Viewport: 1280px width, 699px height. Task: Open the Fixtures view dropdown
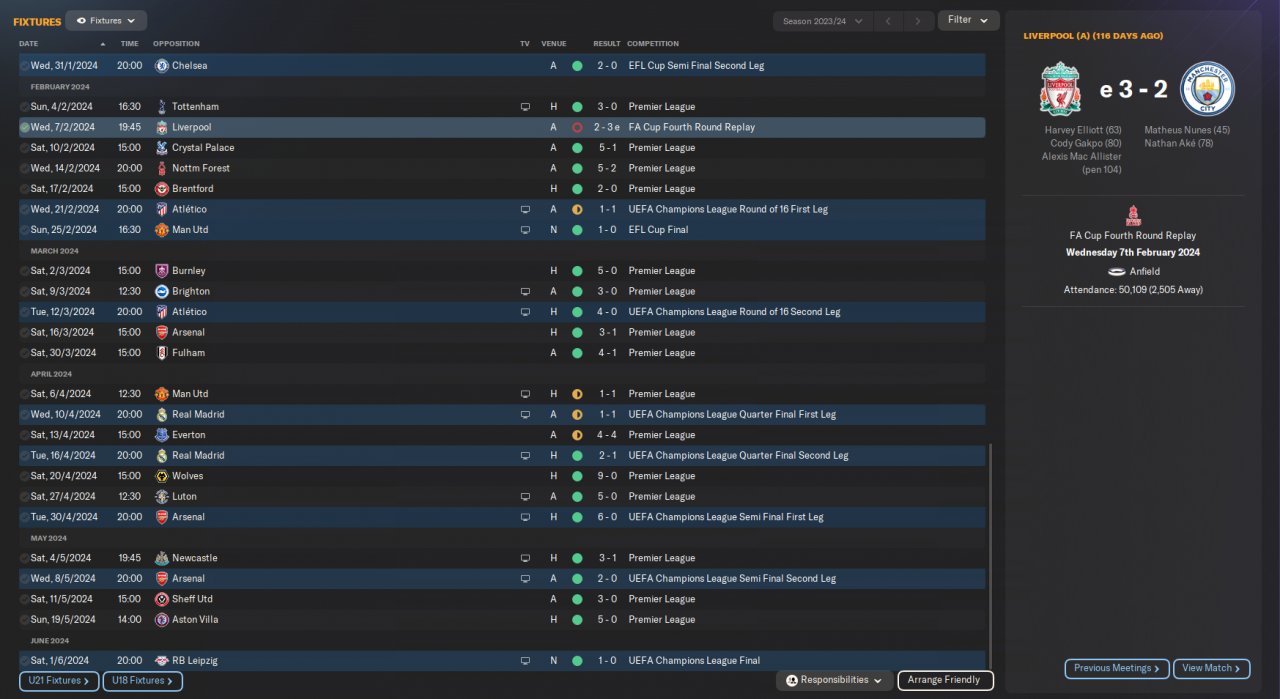tap(106, 20)
